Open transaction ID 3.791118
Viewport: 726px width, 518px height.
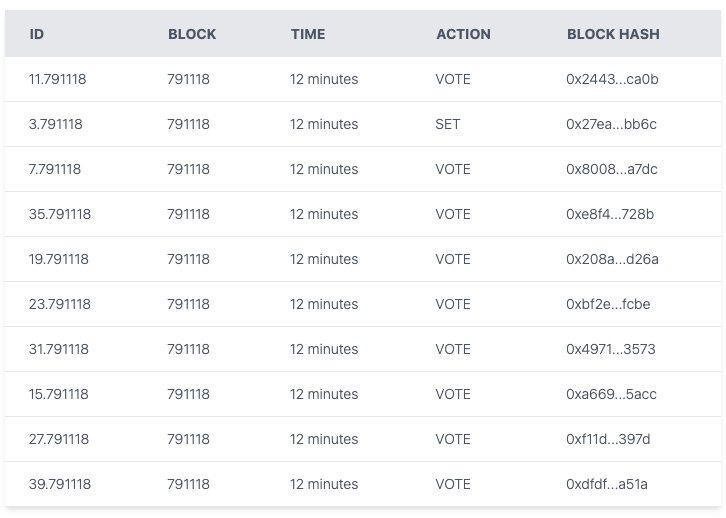55,124
